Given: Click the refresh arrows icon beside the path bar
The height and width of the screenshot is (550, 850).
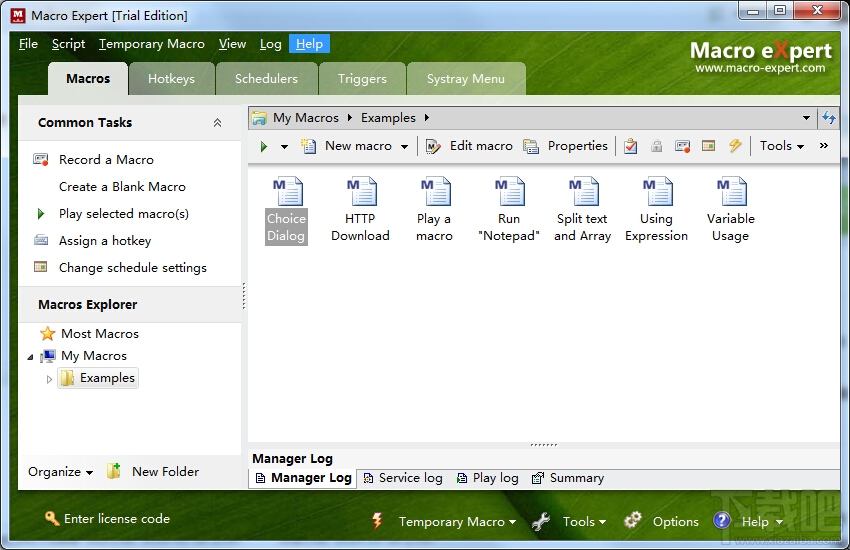Looking at the screenshot, I should click(829, 118).
